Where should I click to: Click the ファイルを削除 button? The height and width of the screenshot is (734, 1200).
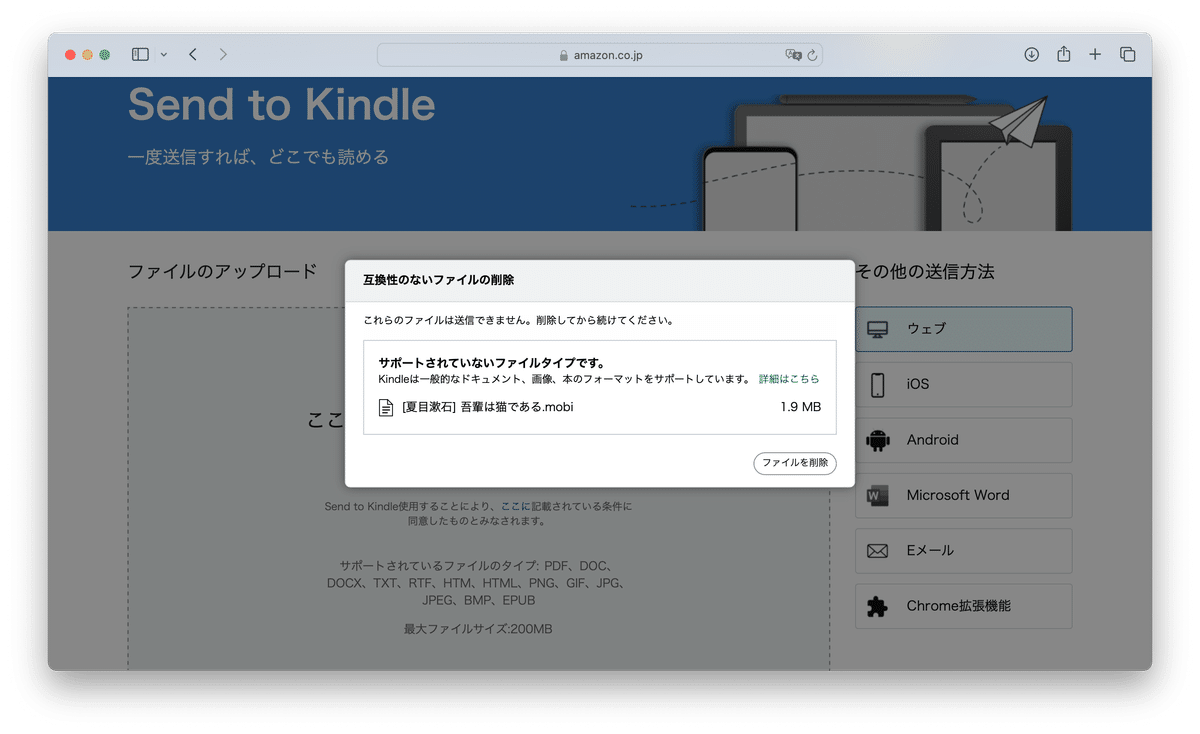[x=795, y=463]
